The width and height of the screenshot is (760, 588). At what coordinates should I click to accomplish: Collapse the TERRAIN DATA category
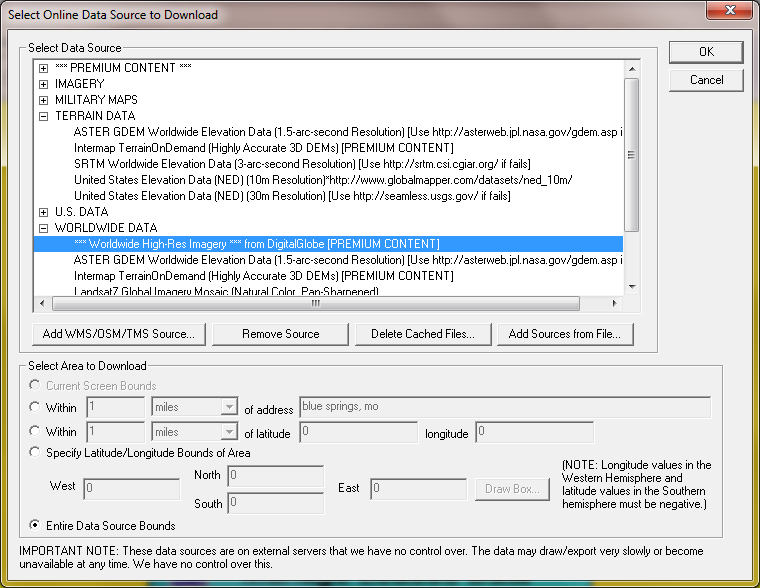(43, 116)
